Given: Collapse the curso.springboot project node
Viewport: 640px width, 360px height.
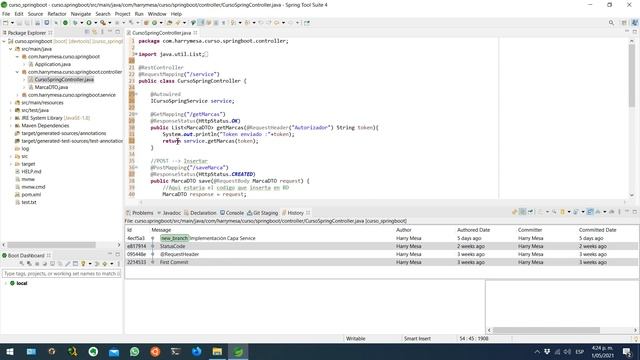Looking at the screenshot, I should click(x=4, y=41).
